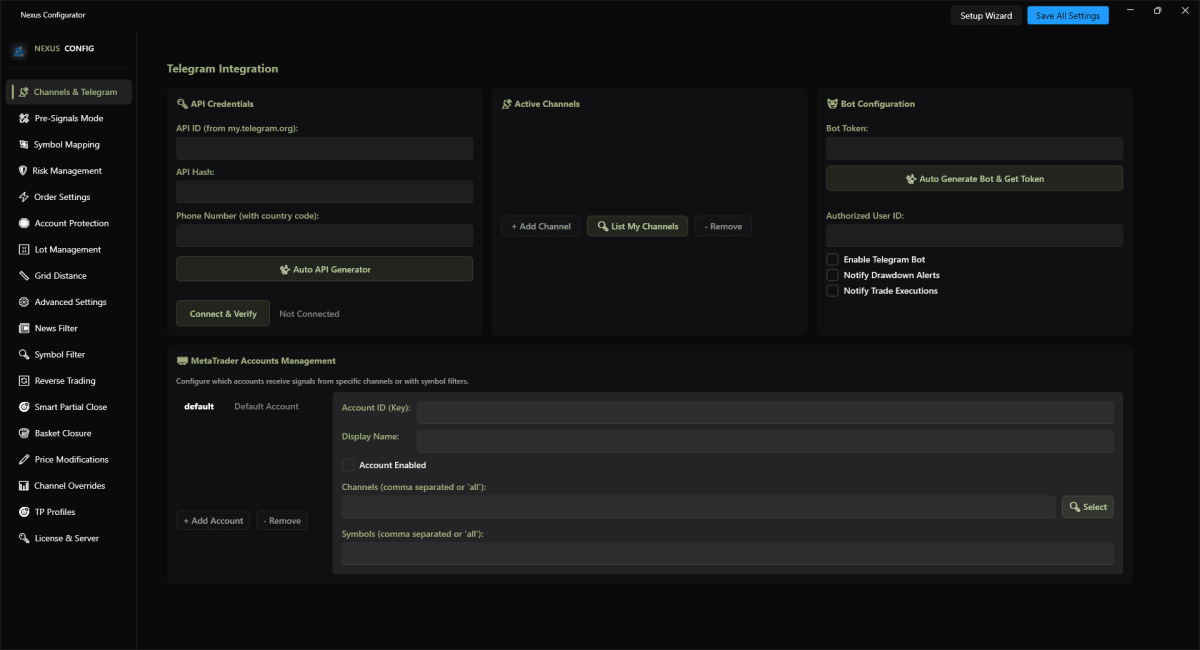The height and width of the screenshot is (650, 1200).
Task: Click the Advanced Settings gear icon
Action: pos(24,302)
